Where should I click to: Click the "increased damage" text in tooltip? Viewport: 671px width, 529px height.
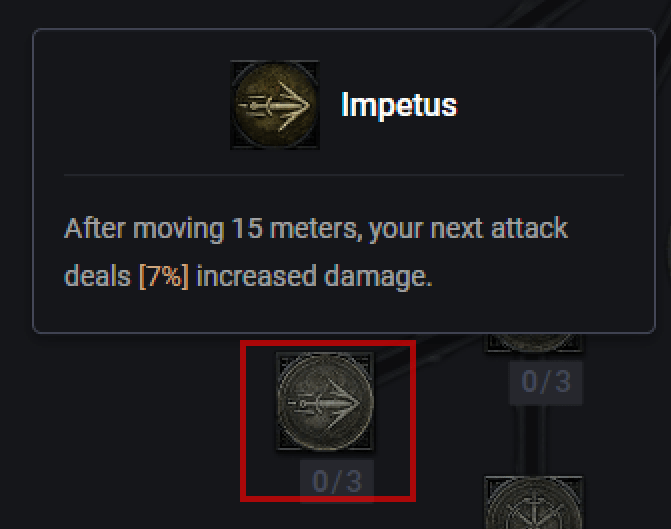pyautogui.click(x=314, y=277)
